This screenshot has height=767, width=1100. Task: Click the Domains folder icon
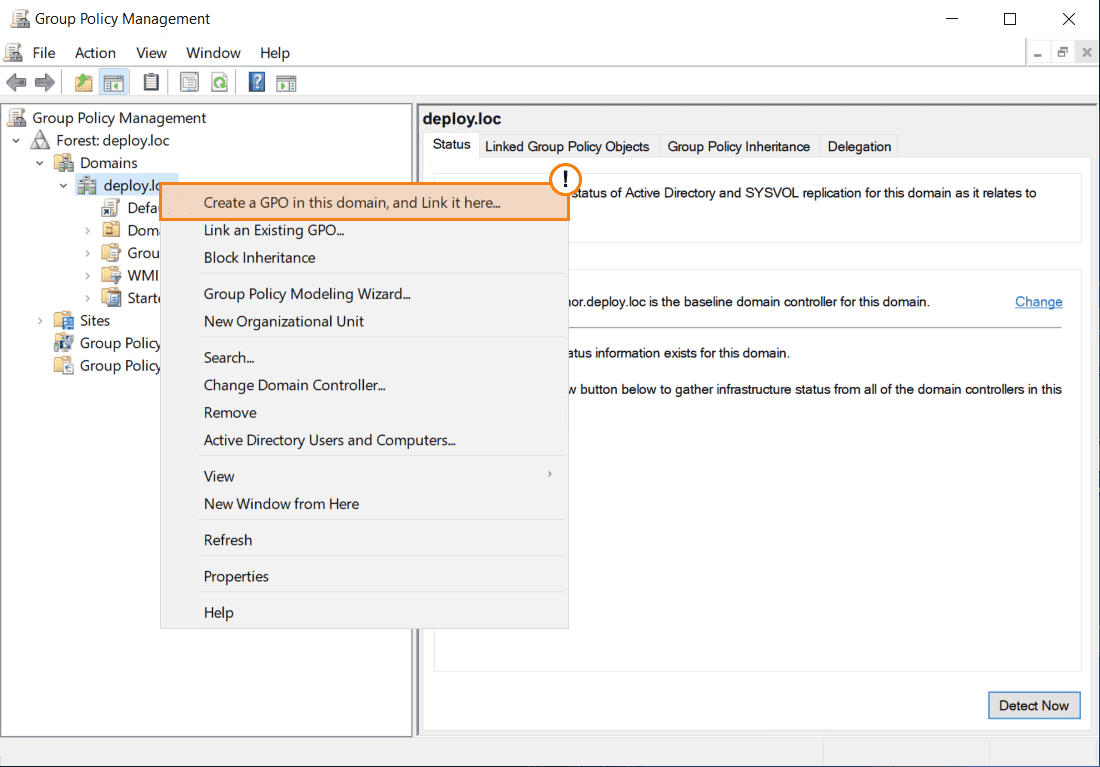coord(64,163)
